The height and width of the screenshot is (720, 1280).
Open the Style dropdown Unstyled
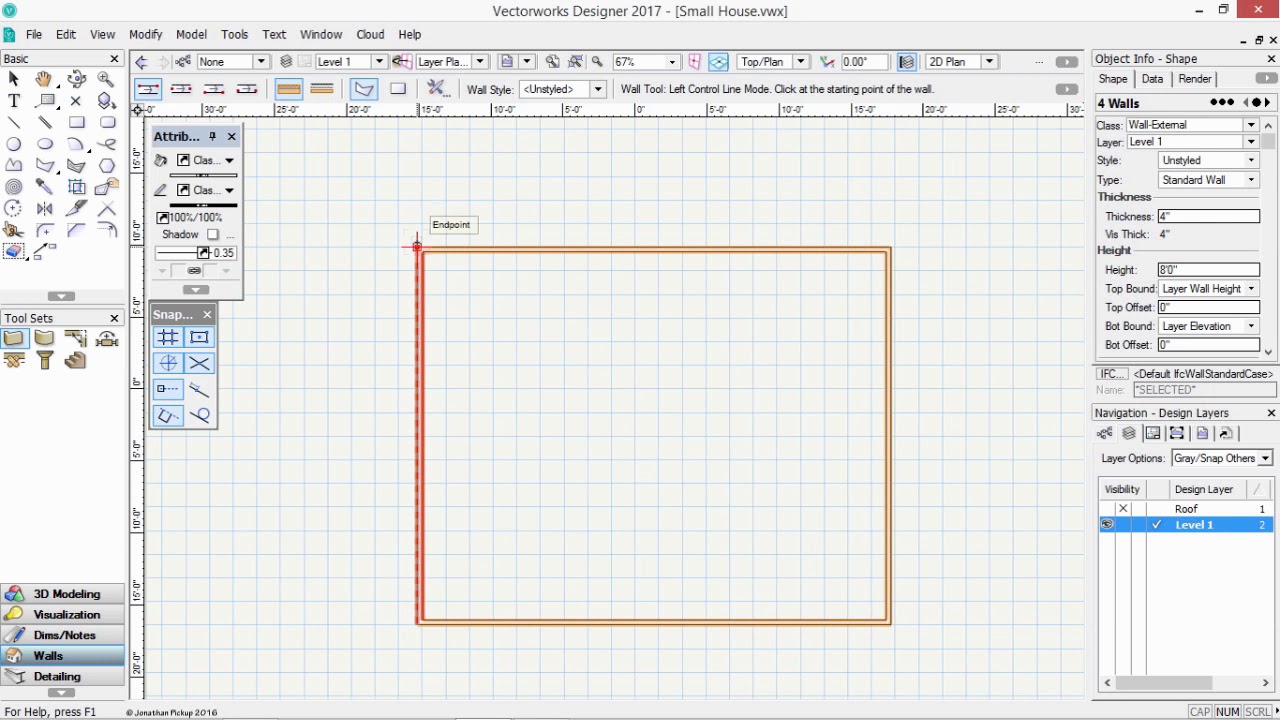click(1208, 161)
